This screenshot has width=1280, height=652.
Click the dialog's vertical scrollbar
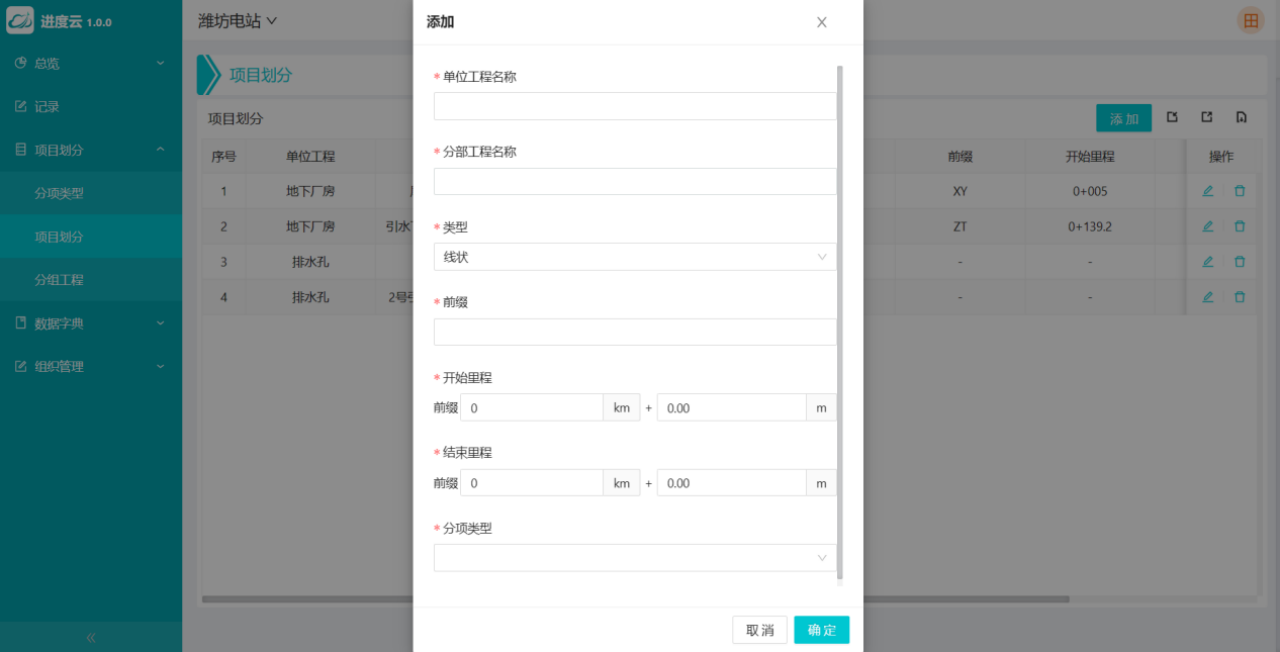(x=840, y=320)
